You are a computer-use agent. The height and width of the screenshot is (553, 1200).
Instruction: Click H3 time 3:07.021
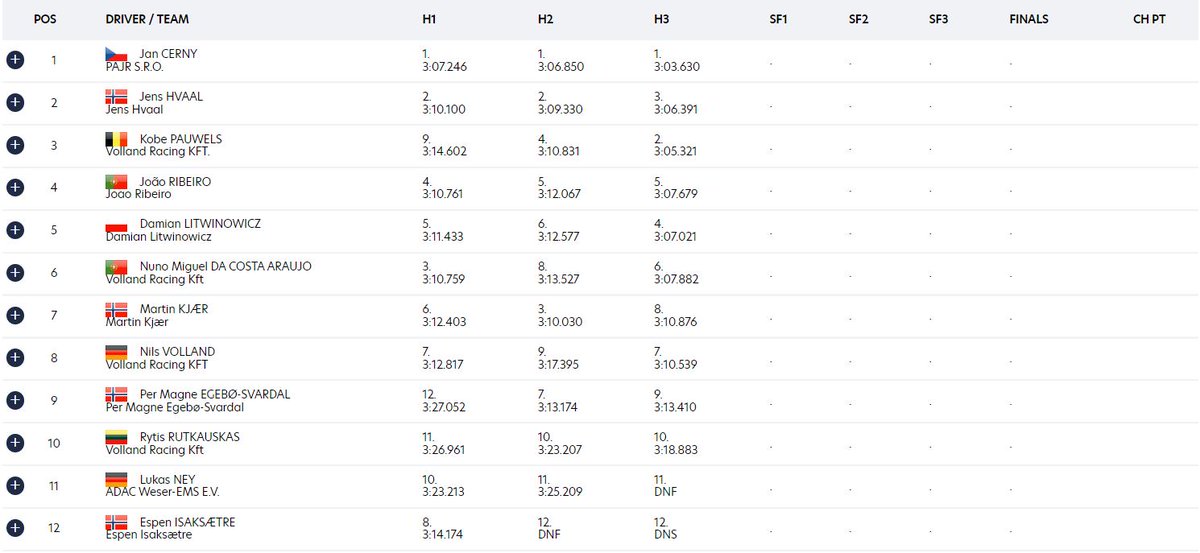[x=675, y=237]
